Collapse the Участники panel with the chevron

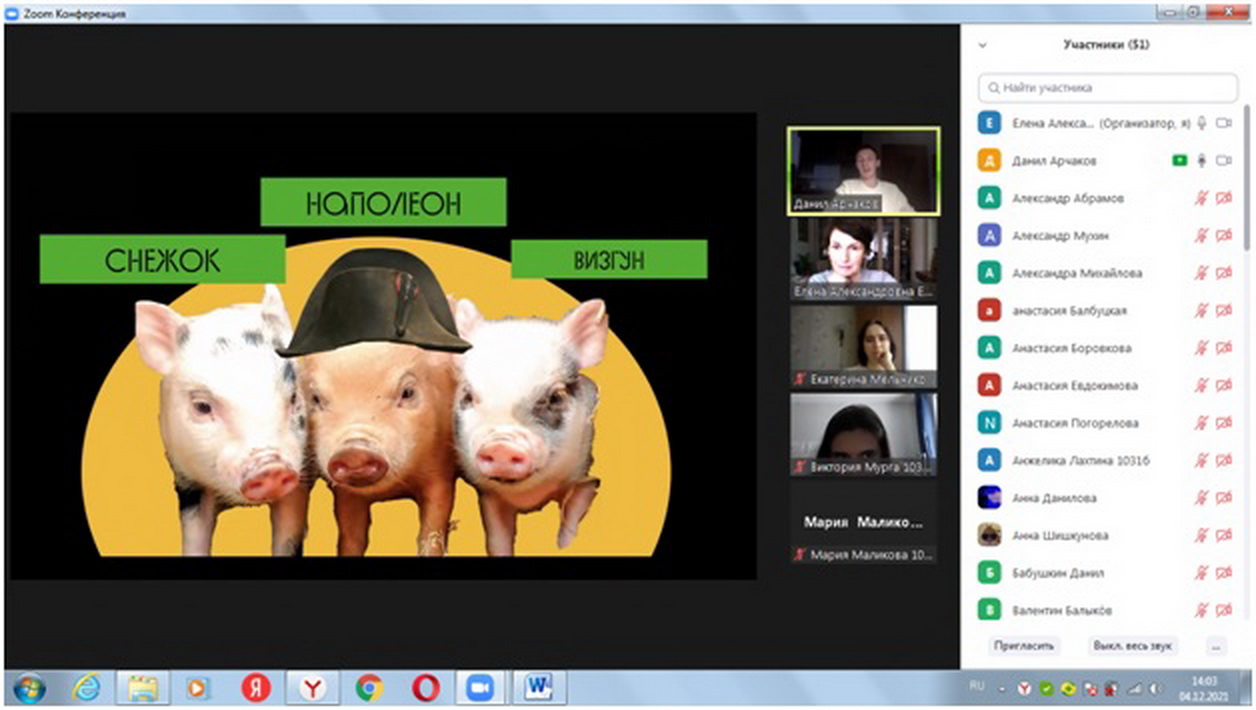(982, 45)
